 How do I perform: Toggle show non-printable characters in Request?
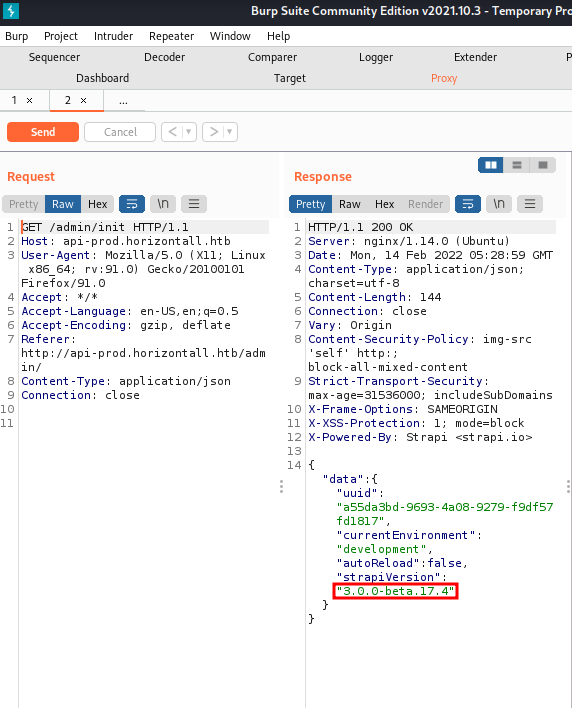tap(163, 204)
